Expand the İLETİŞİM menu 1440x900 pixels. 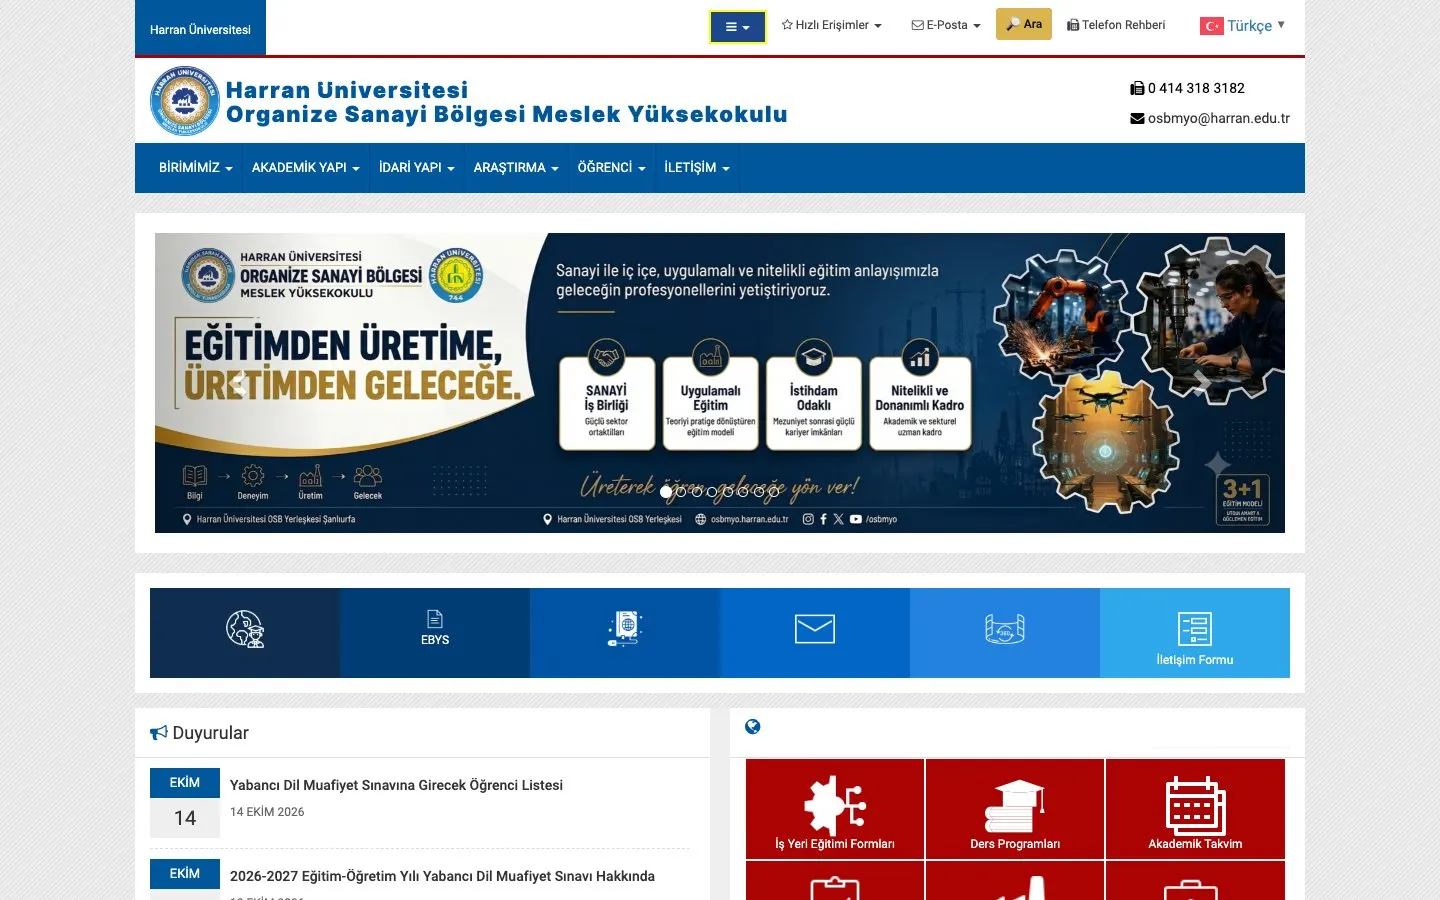click(x=697, y=168)
